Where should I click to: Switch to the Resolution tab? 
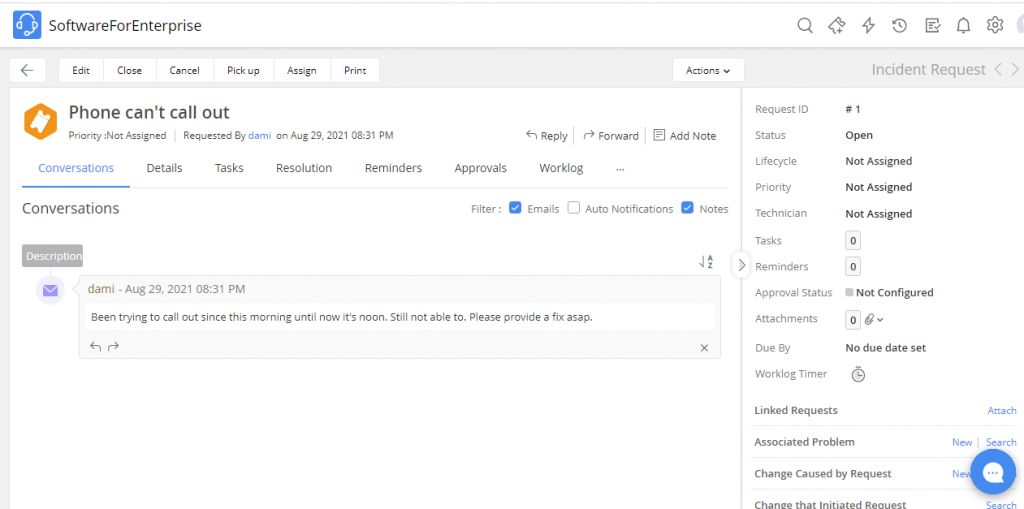click(304, 168)
